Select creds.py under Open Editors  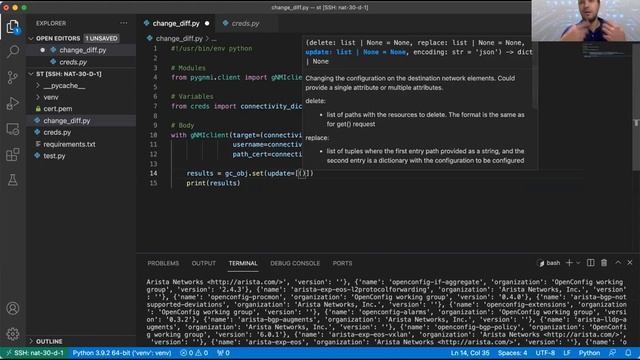click(73, 62)
